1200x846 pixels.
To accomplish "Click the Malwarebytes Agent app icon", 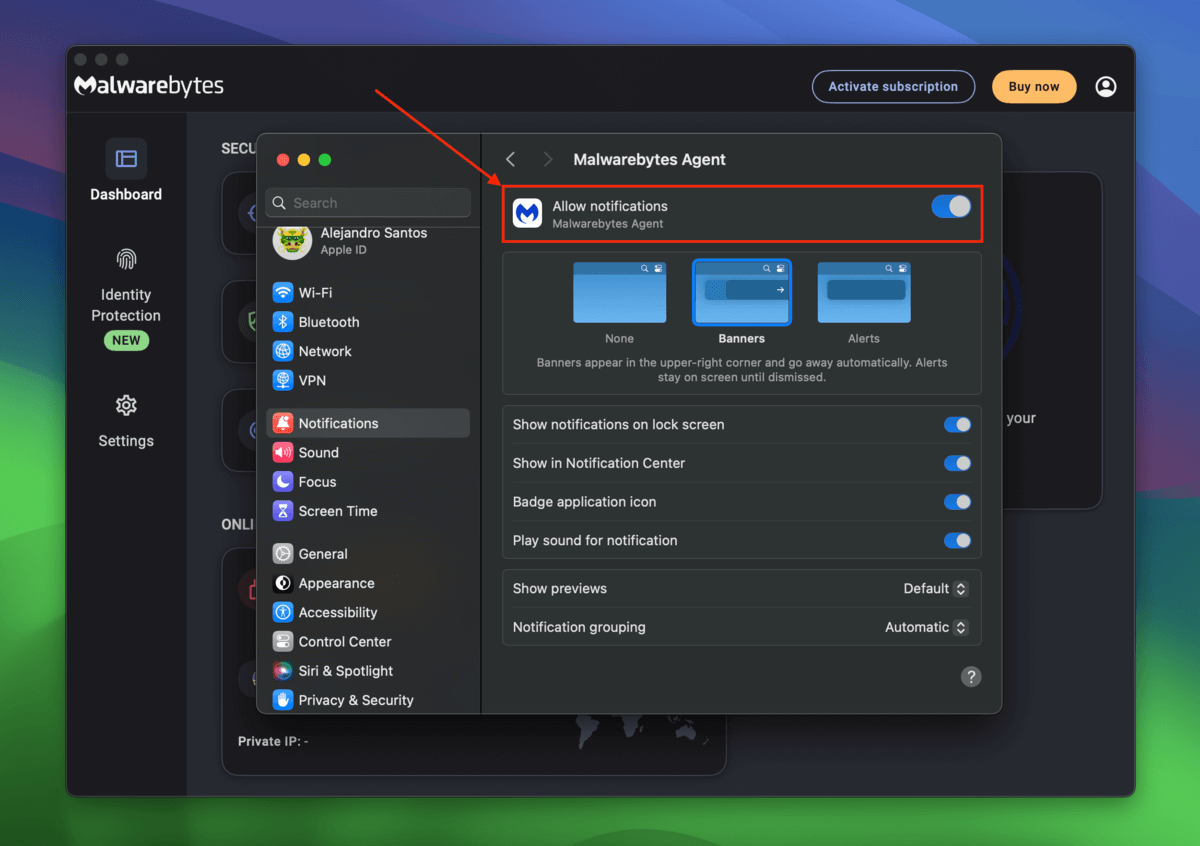I will click(527, 213).
